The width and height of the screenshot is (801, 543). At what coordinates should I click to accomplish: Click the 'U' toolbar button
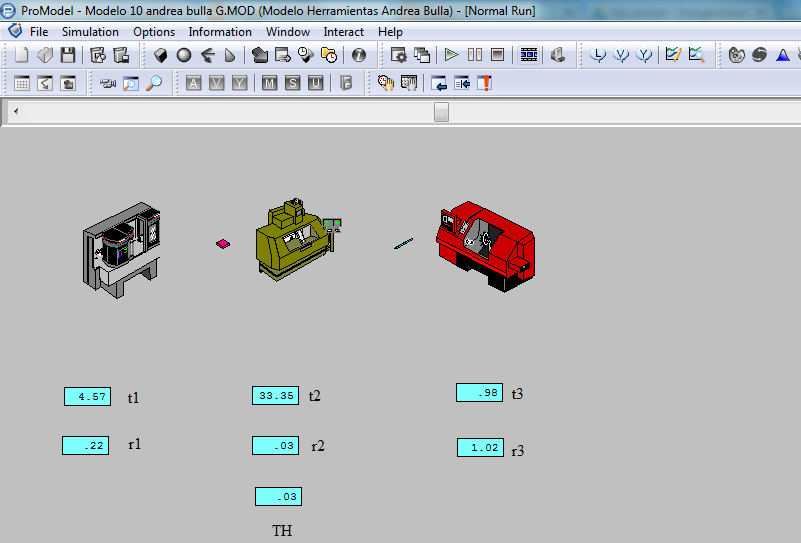pyautogui.click(x=315, y=83)
